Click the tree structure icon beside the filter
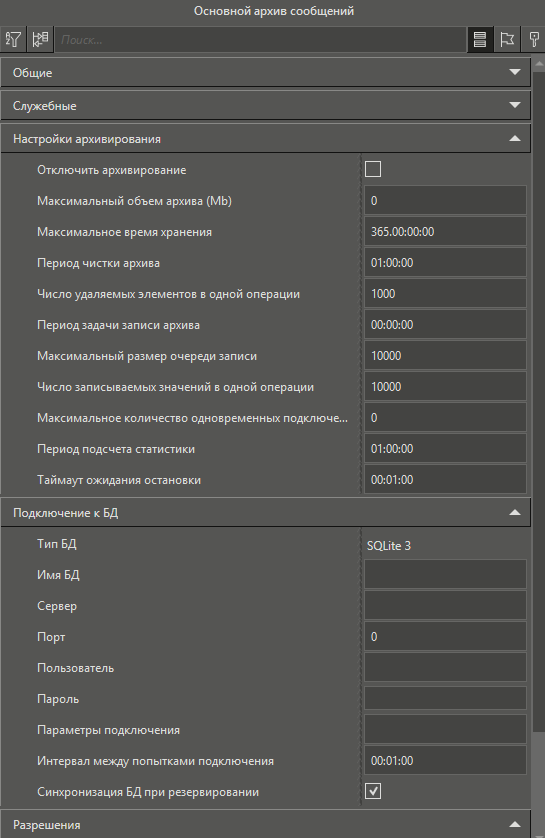The width and height of the screenshot is (545, 838). (40, 39)
